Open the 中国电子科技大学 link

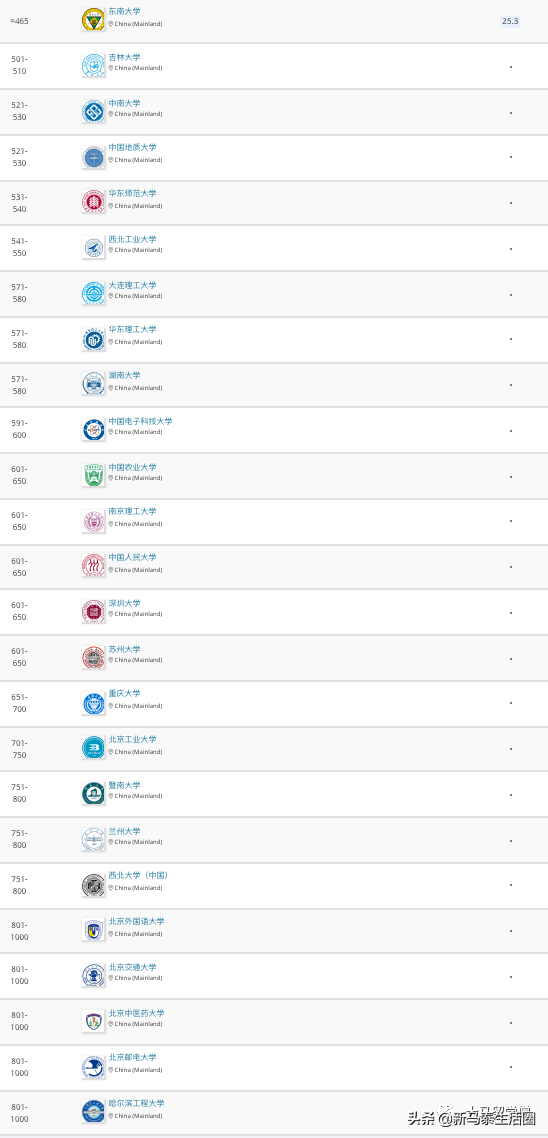tap(140, 421)
